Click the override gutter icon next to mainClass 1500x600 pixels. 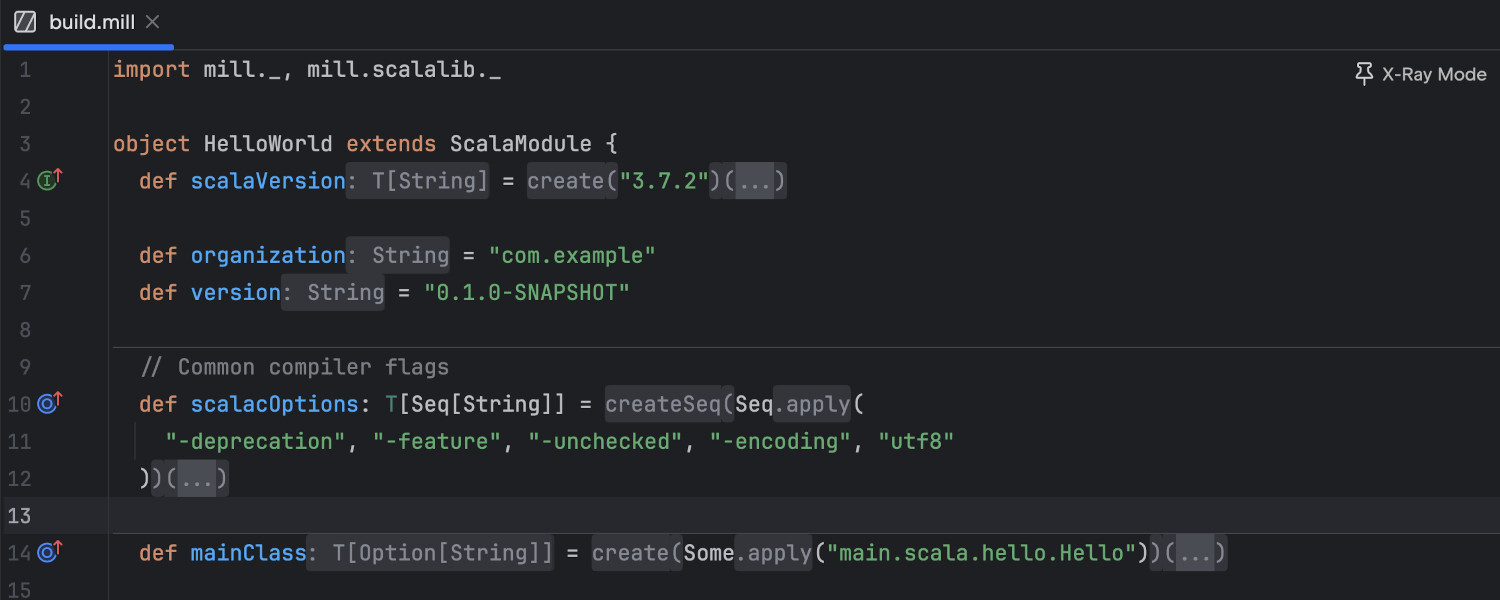(46, 552)
